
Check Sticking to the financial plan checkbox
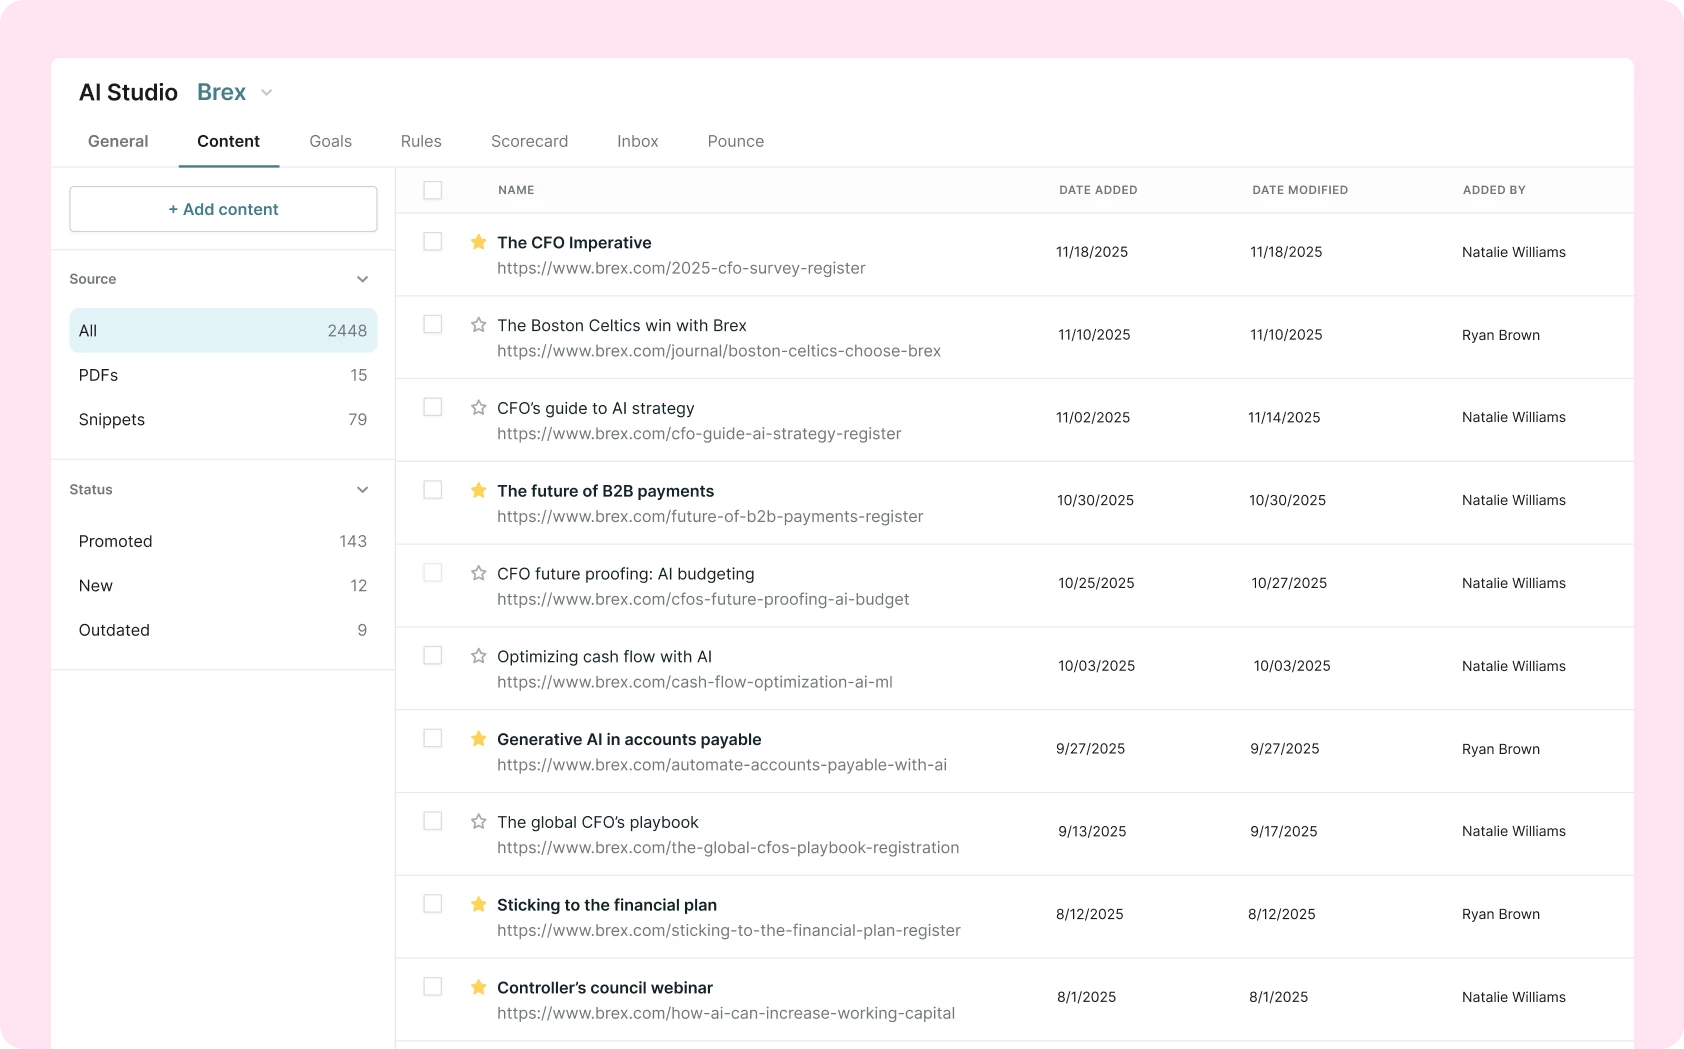433,904
